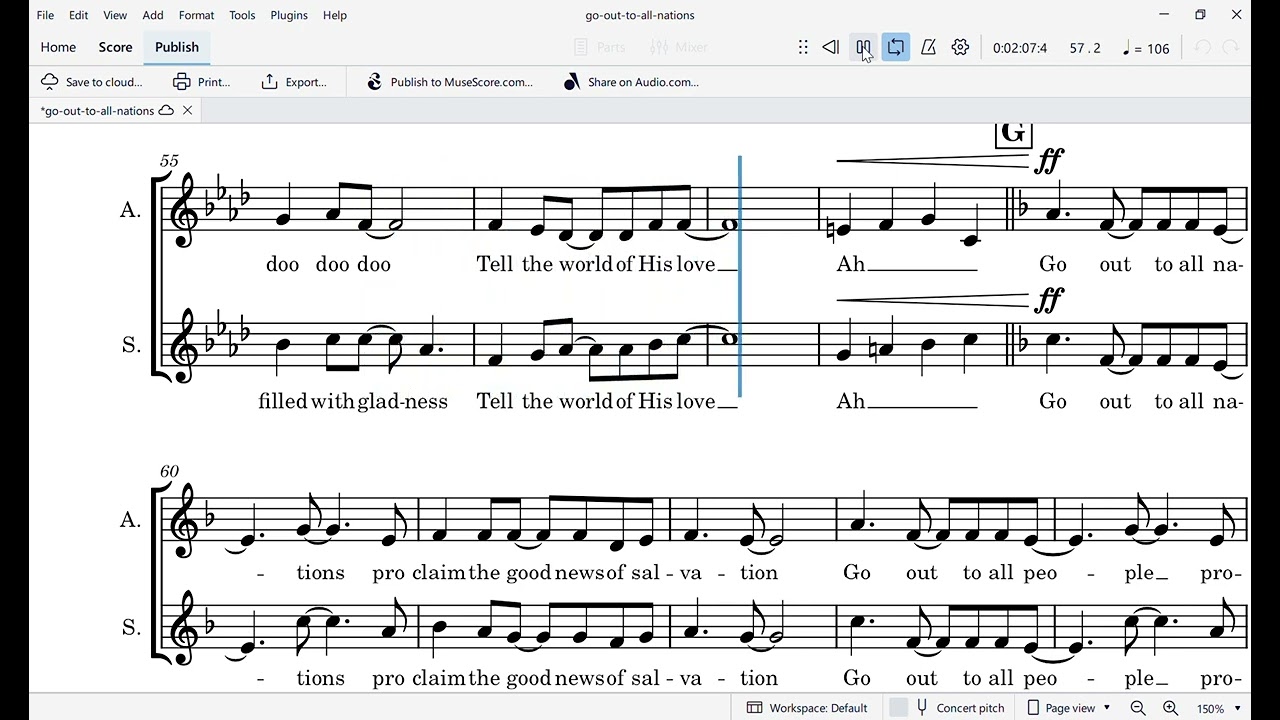The height and width of the screenshot is (720, 1280).
Task: Click the Concert pitch tuning fork icon
Action: (922, 708)
